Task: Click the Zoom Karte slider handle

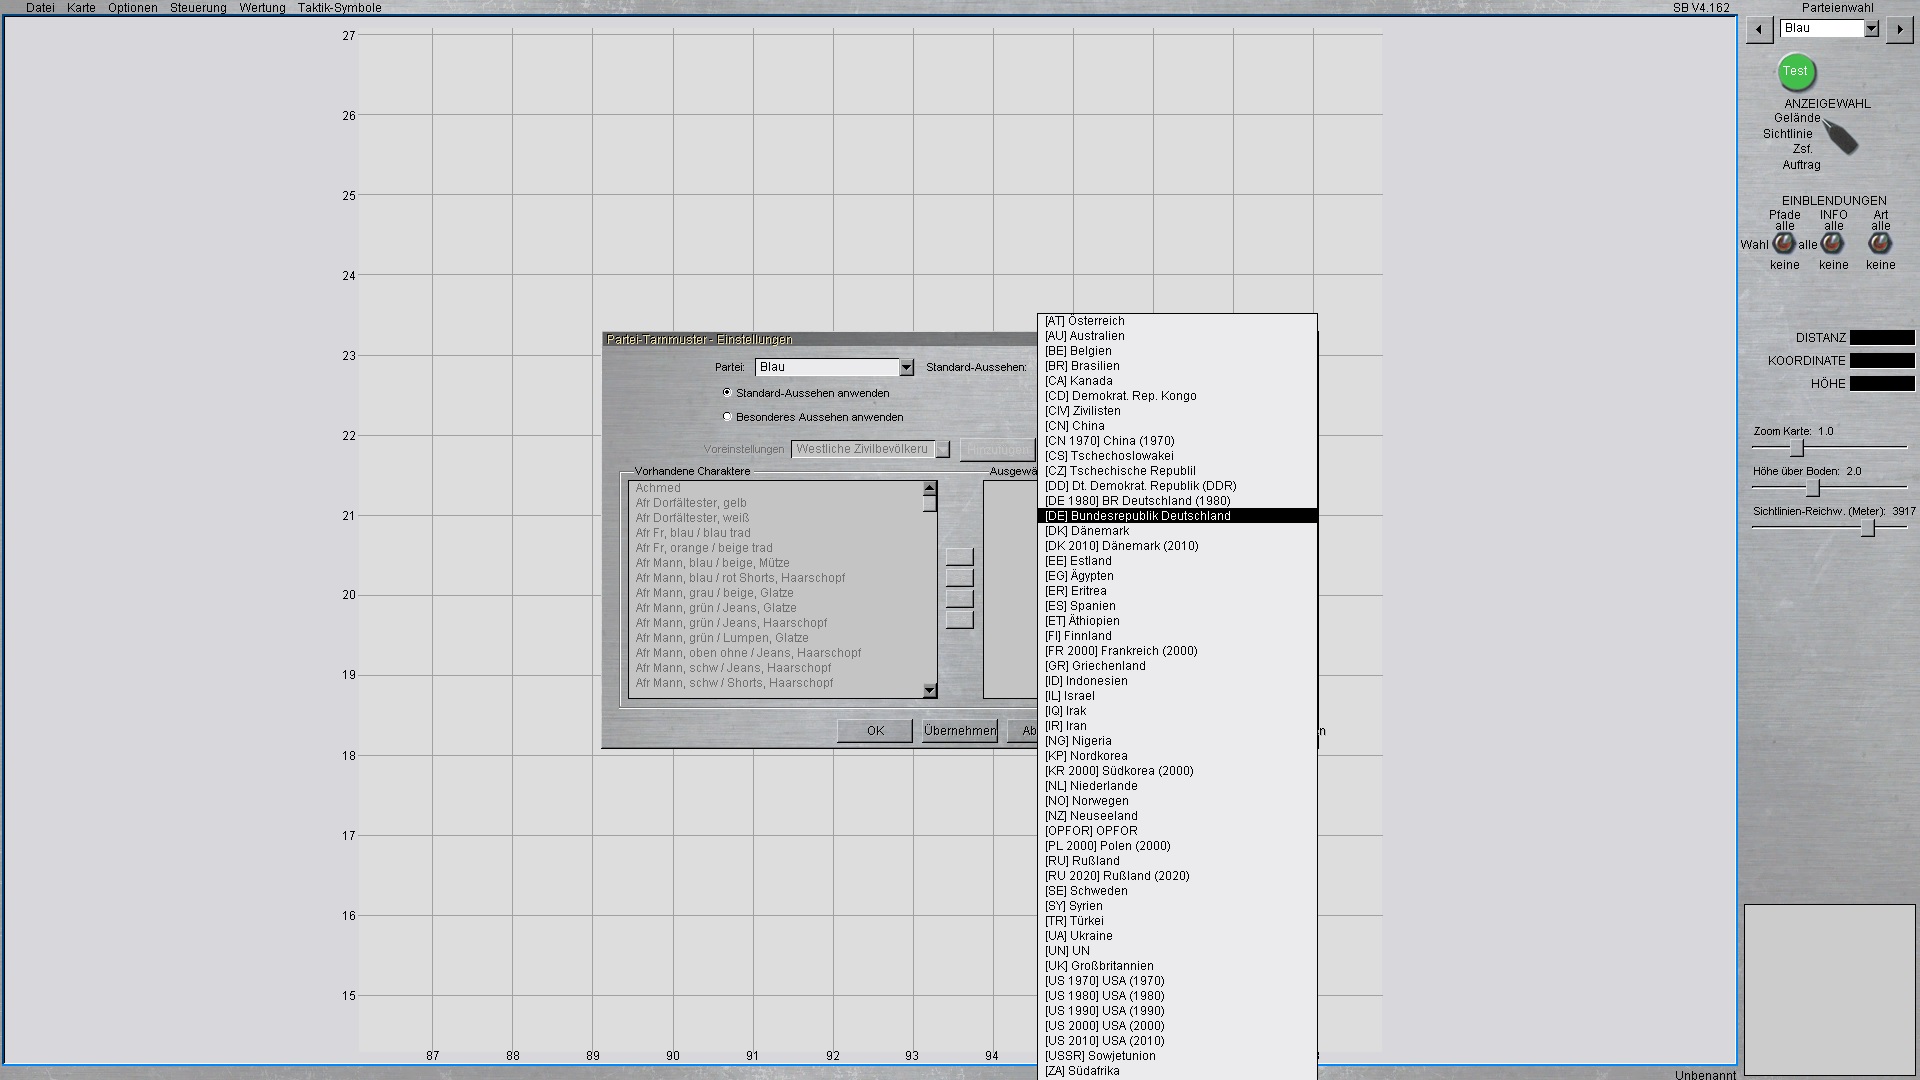Action: [x=1797, y=447]
